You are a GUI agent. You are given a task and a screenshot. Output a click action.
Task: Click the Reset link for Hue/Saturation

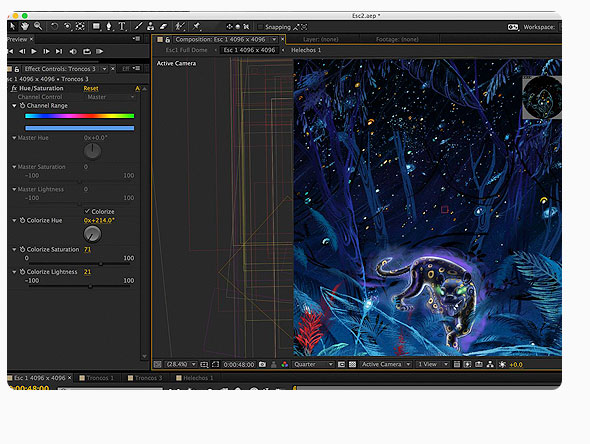[x=91, y=88]
